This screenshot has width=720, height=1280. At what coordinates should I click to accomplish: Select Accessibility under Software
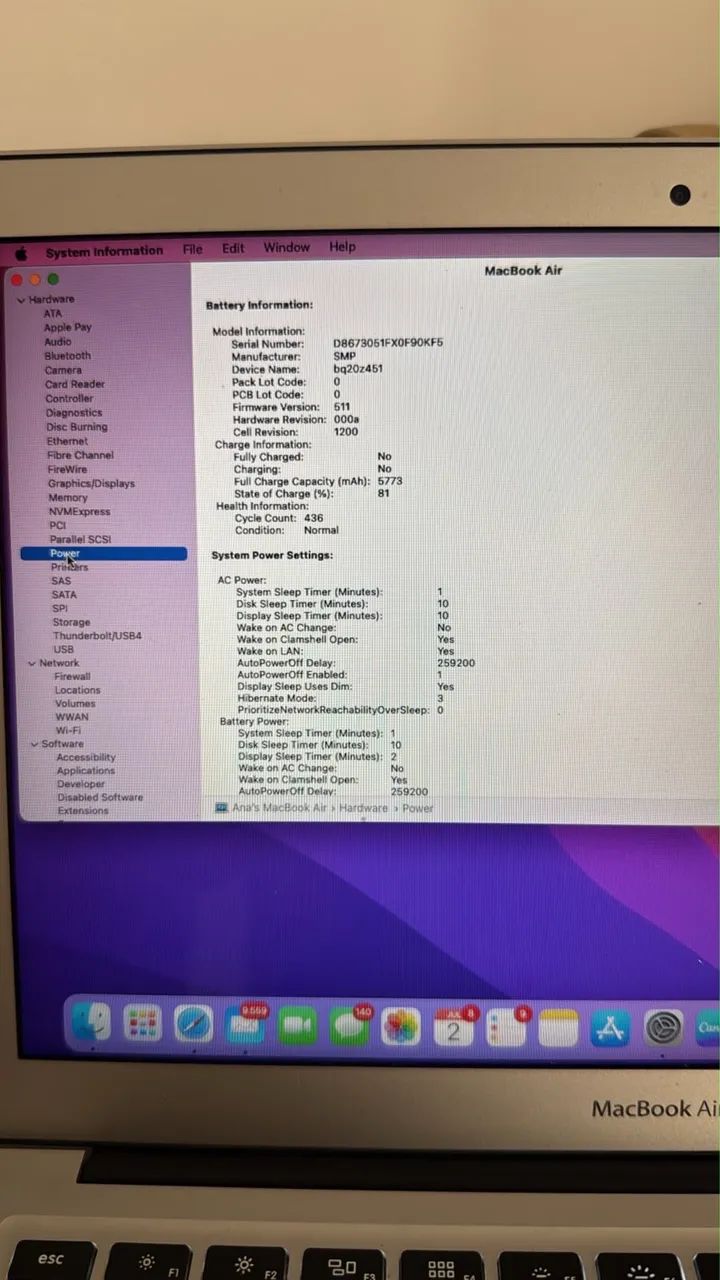[86, 757]
